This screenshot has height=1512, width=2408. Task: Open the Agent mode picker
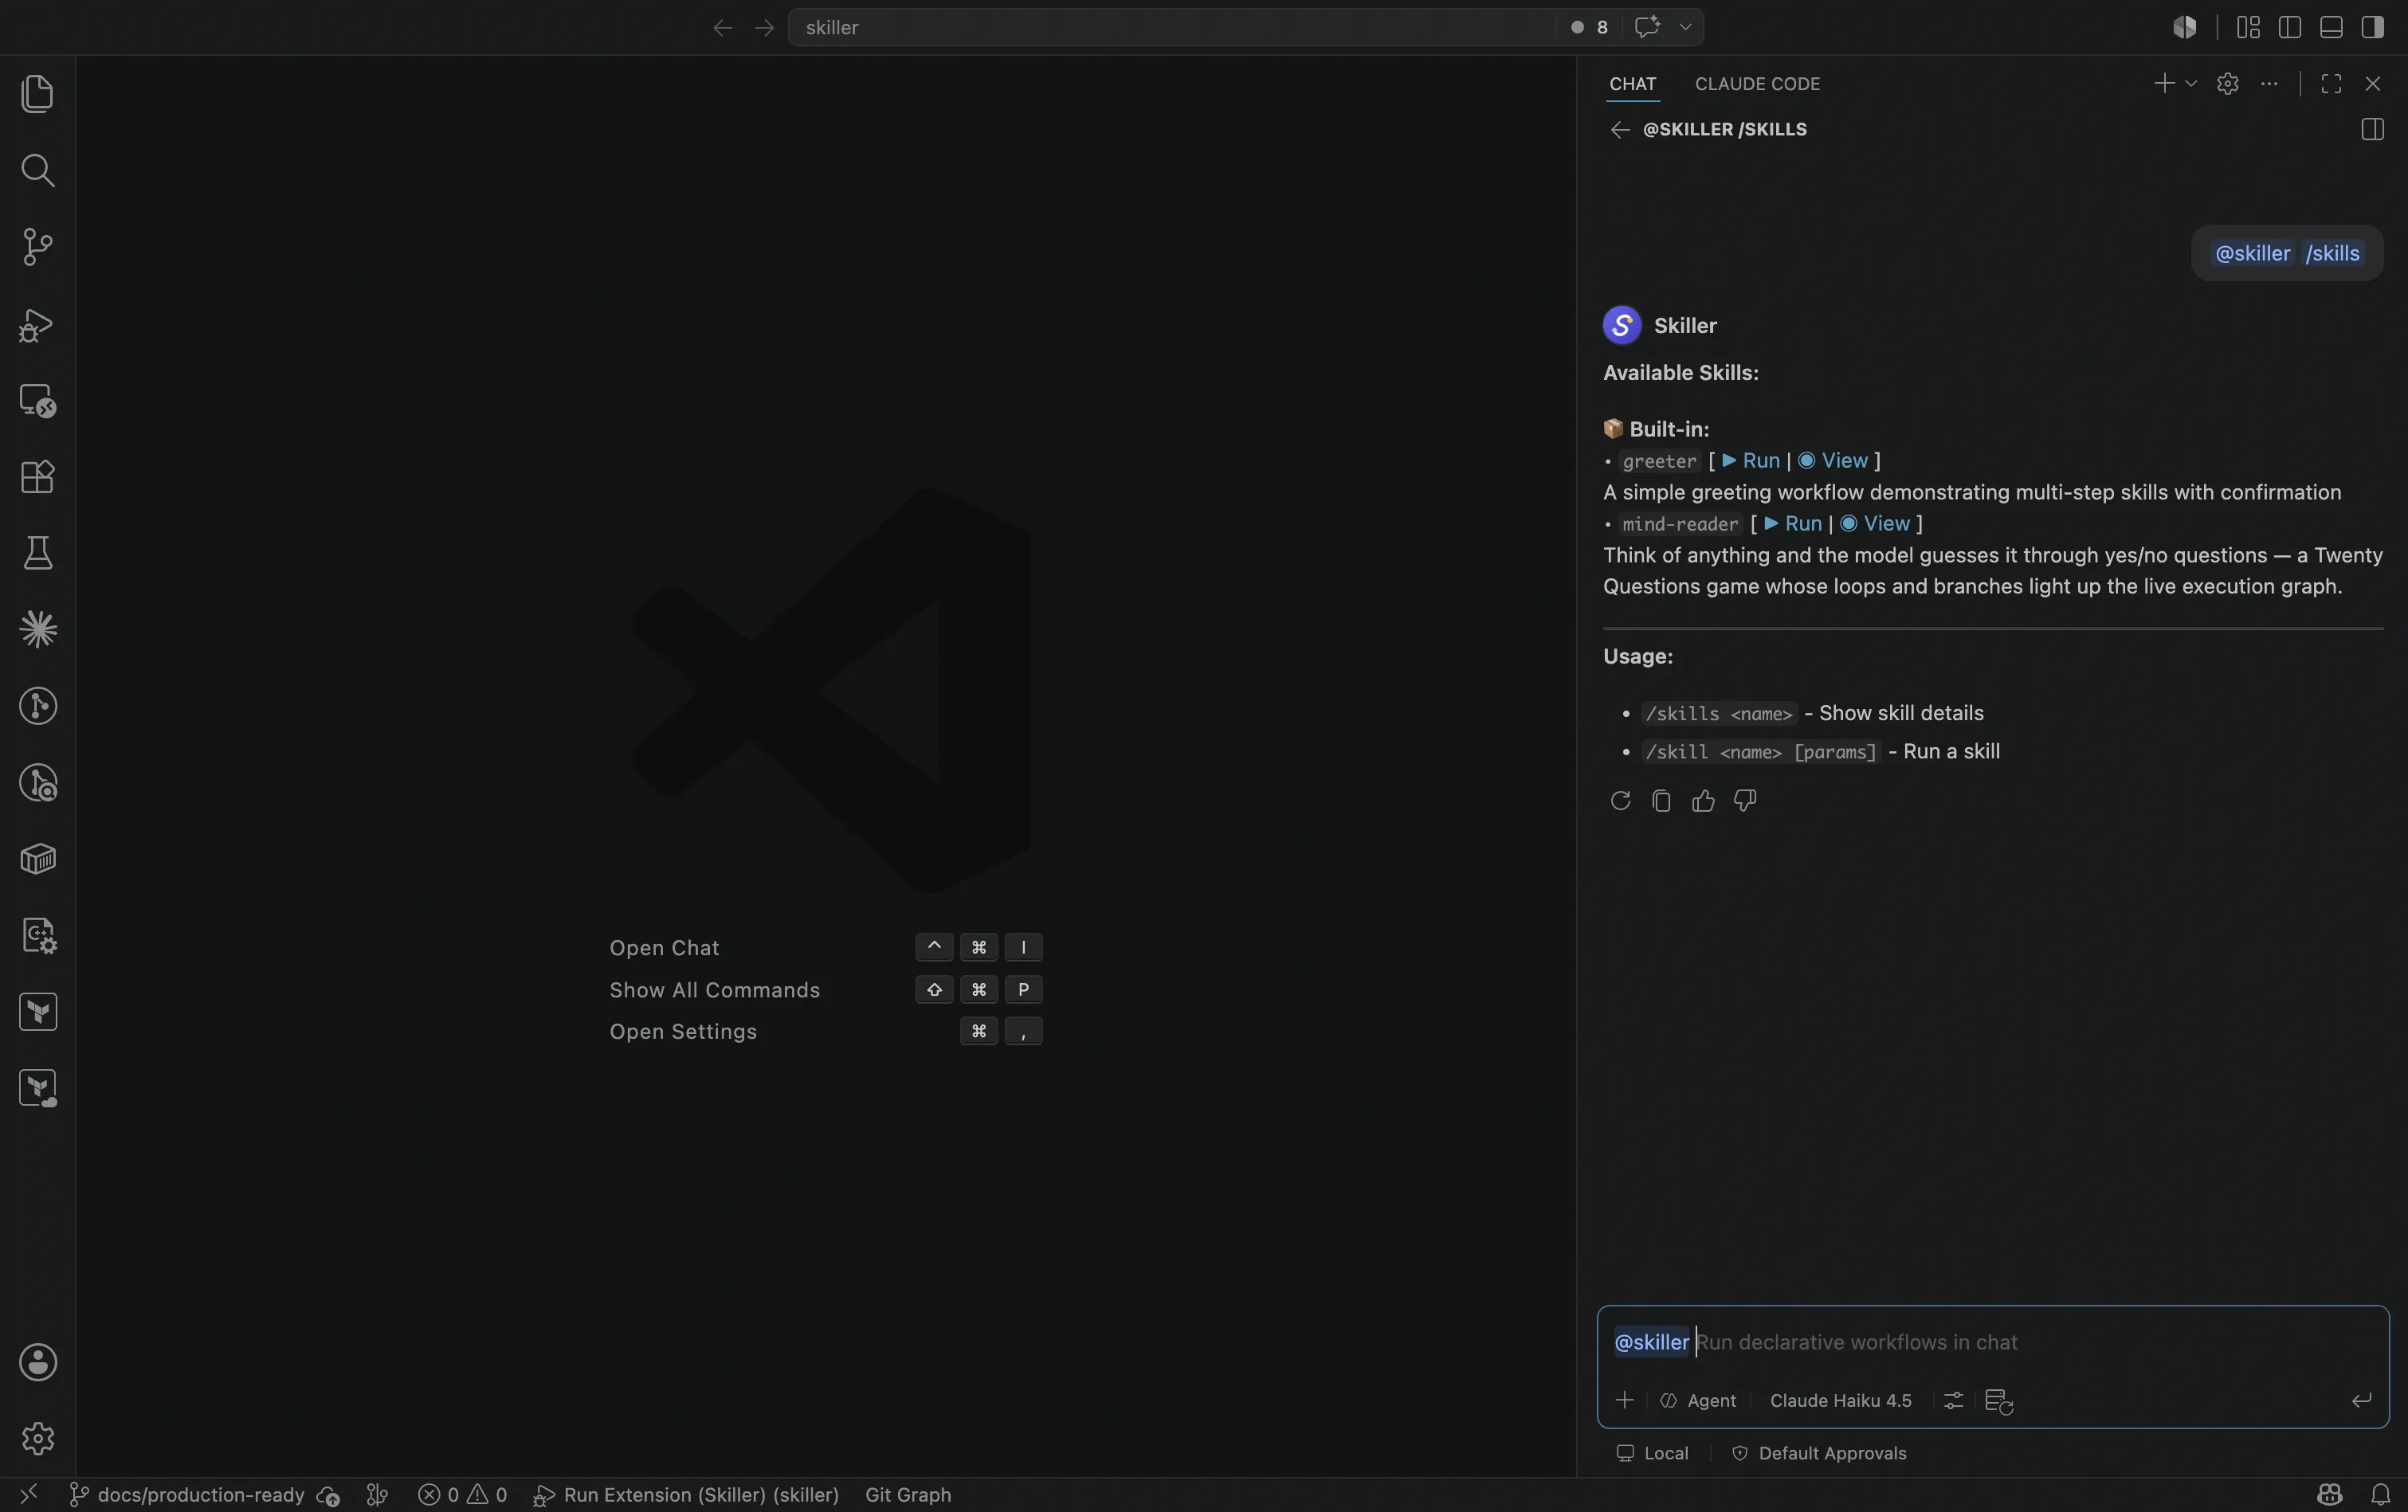tap(1699, 1400)
